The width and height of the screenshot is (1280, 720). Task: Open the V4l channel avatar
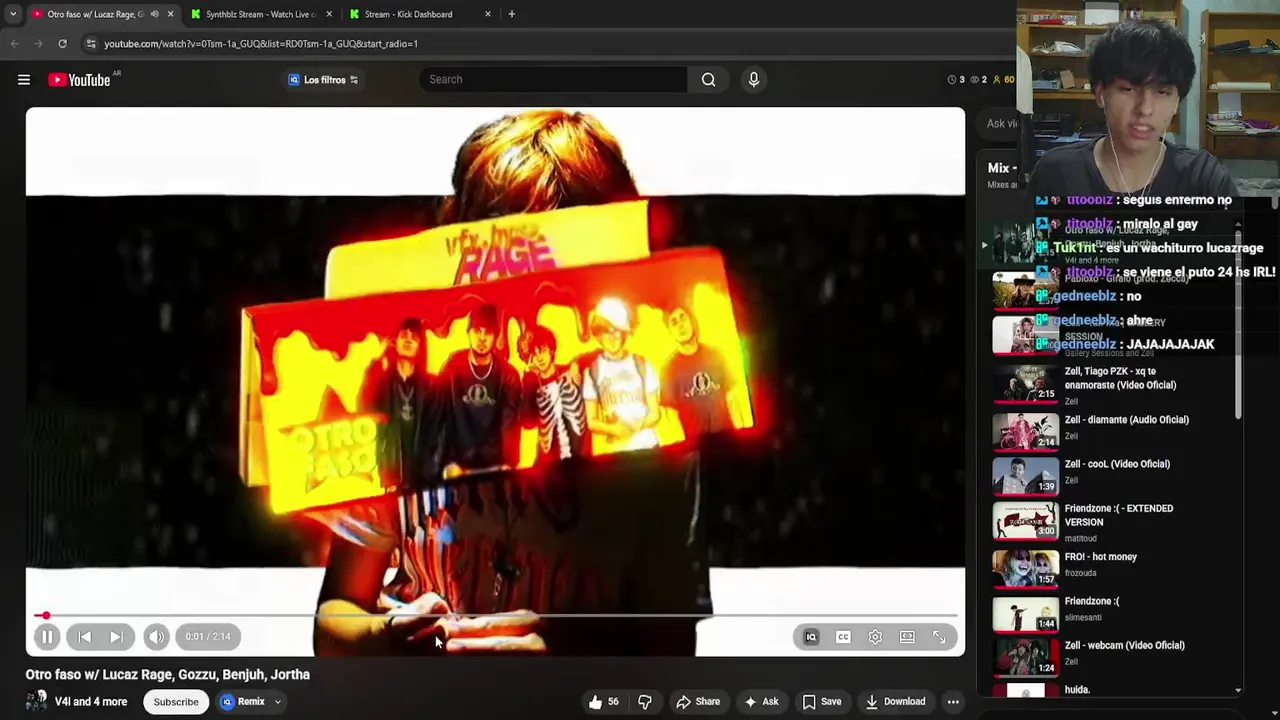(36, 701)
